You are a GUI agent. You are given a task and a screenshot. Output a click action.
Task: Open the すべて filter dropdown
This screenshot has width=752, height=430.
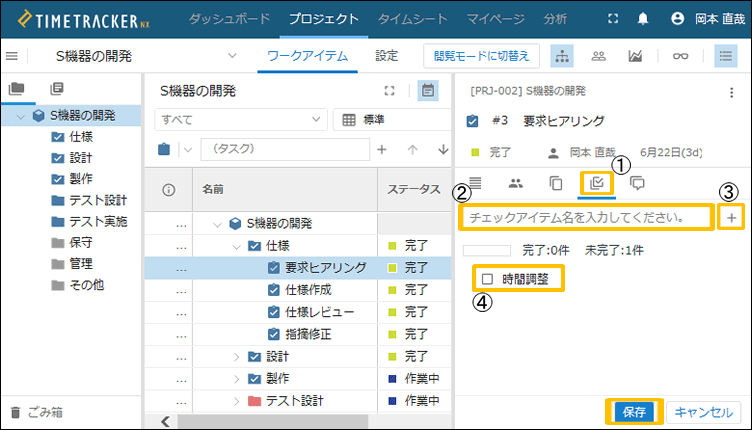click(x=241, y=119)
